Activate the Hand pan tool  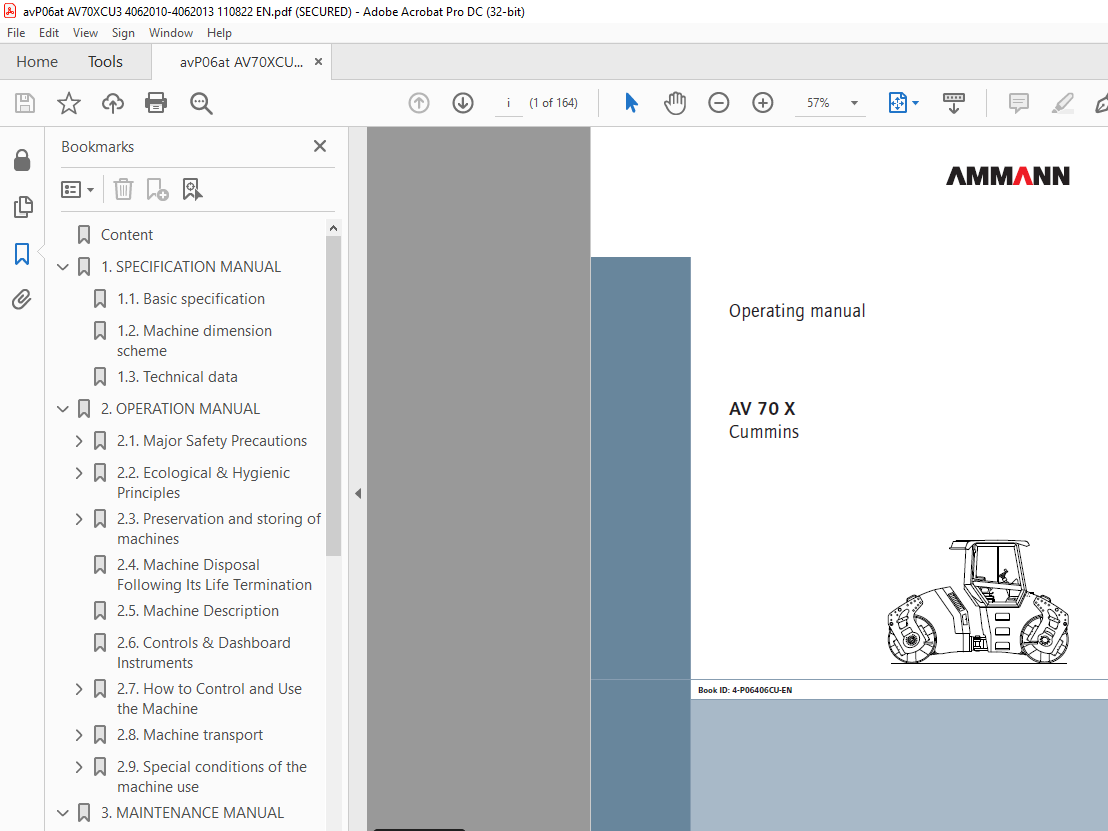tap(675, 103)
